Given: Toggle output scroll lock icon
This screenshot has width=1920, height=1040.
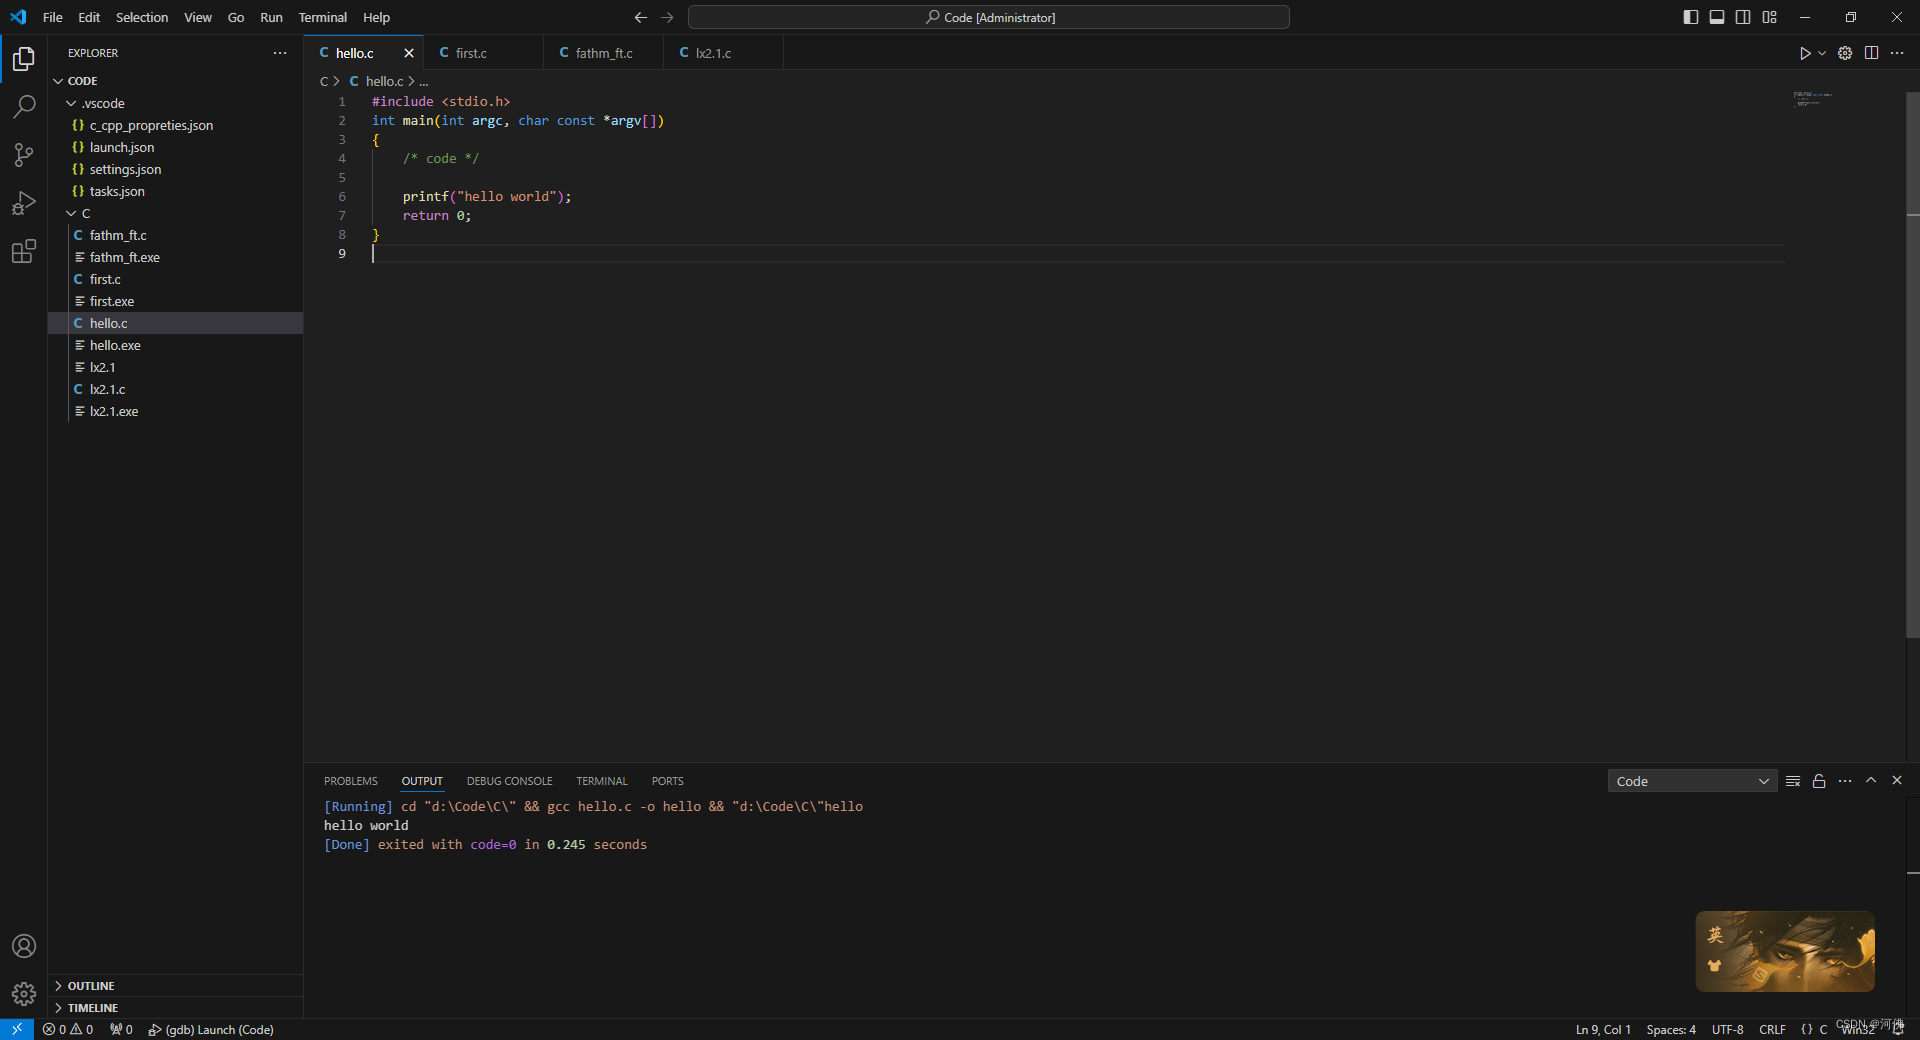Looking at the screenshot, I should click(x=1819, y=781).
